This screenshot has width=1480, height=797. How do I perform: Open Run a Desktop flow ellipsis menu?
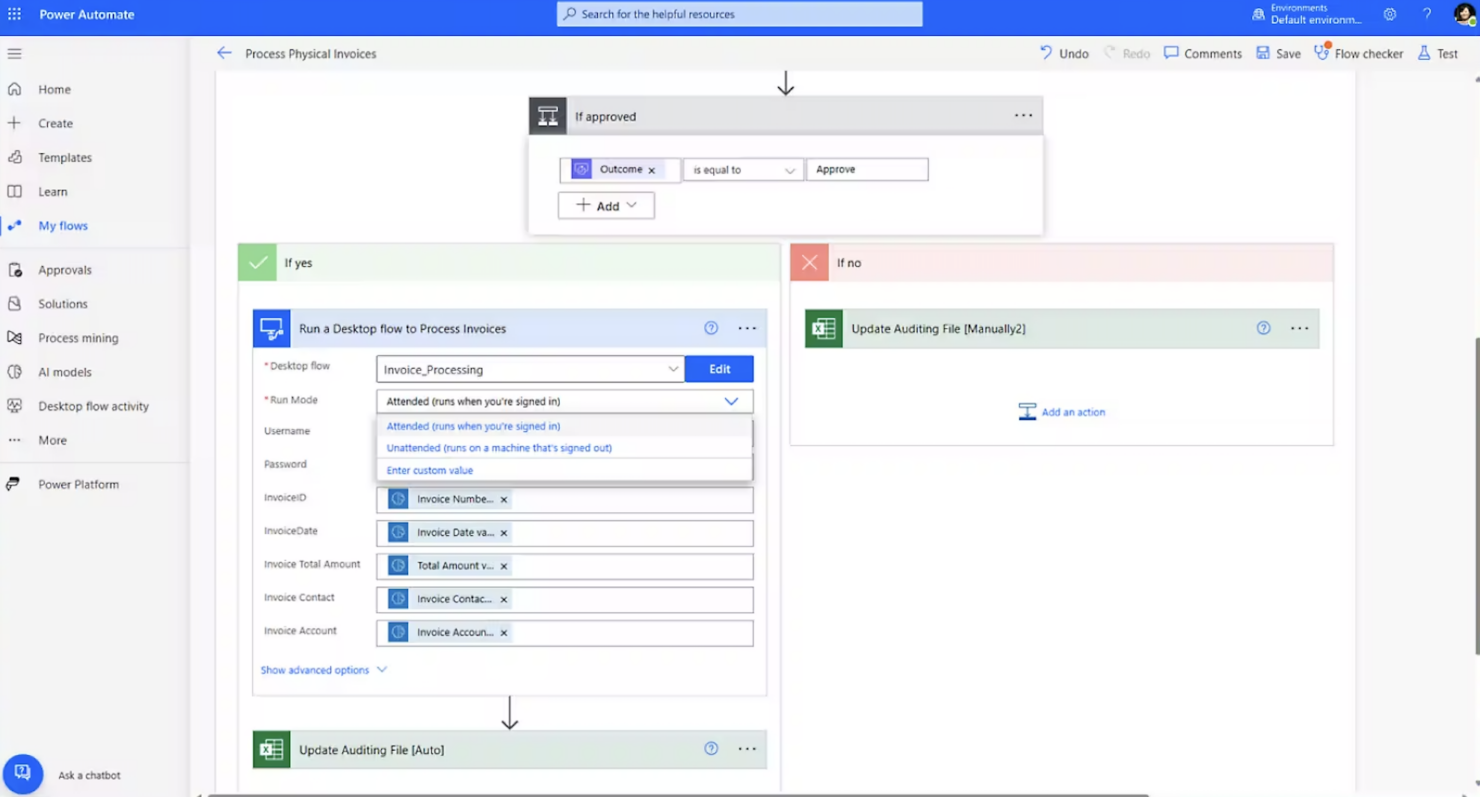pos(747,328)
